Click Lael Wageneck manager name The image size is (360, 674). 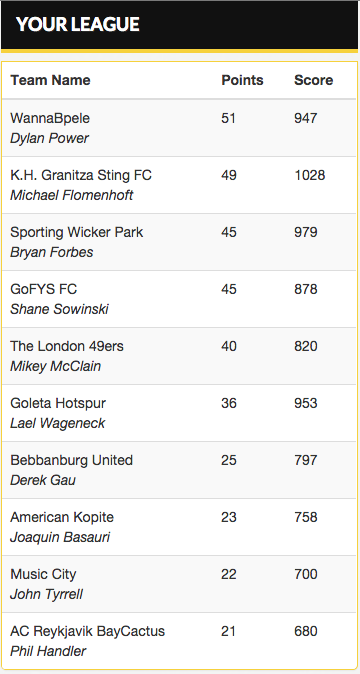click(x=58, y=423)
